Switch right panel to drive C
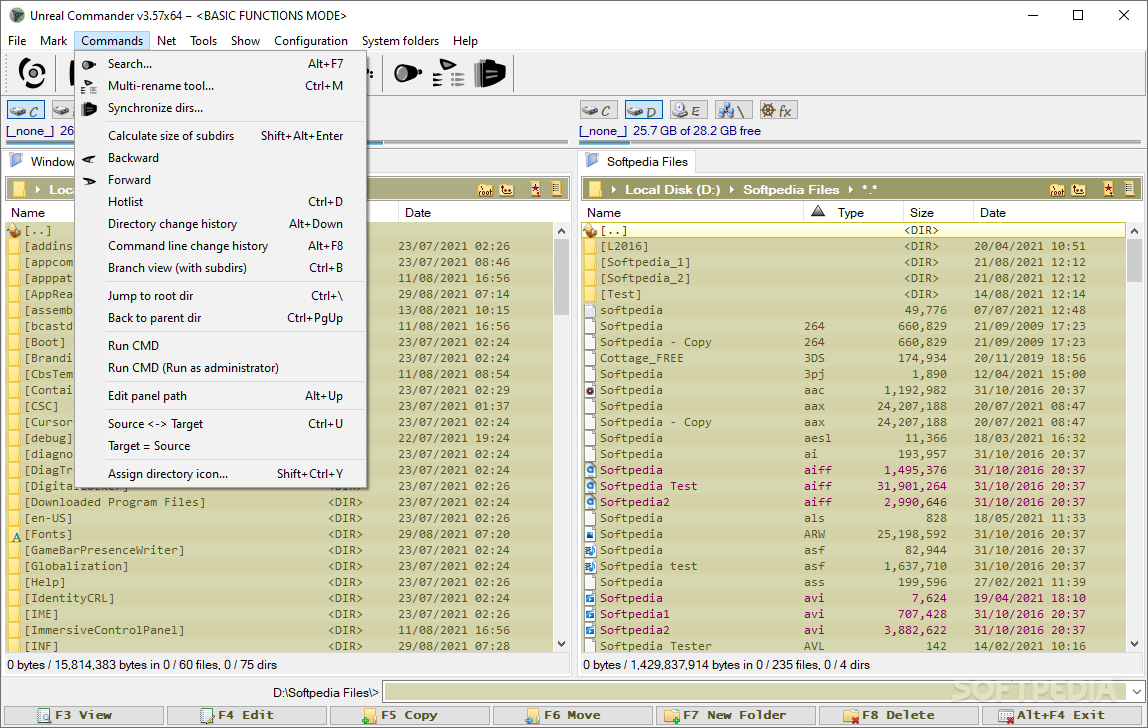The height and width of the screenshot is (728, 1148). coord(598,111)
